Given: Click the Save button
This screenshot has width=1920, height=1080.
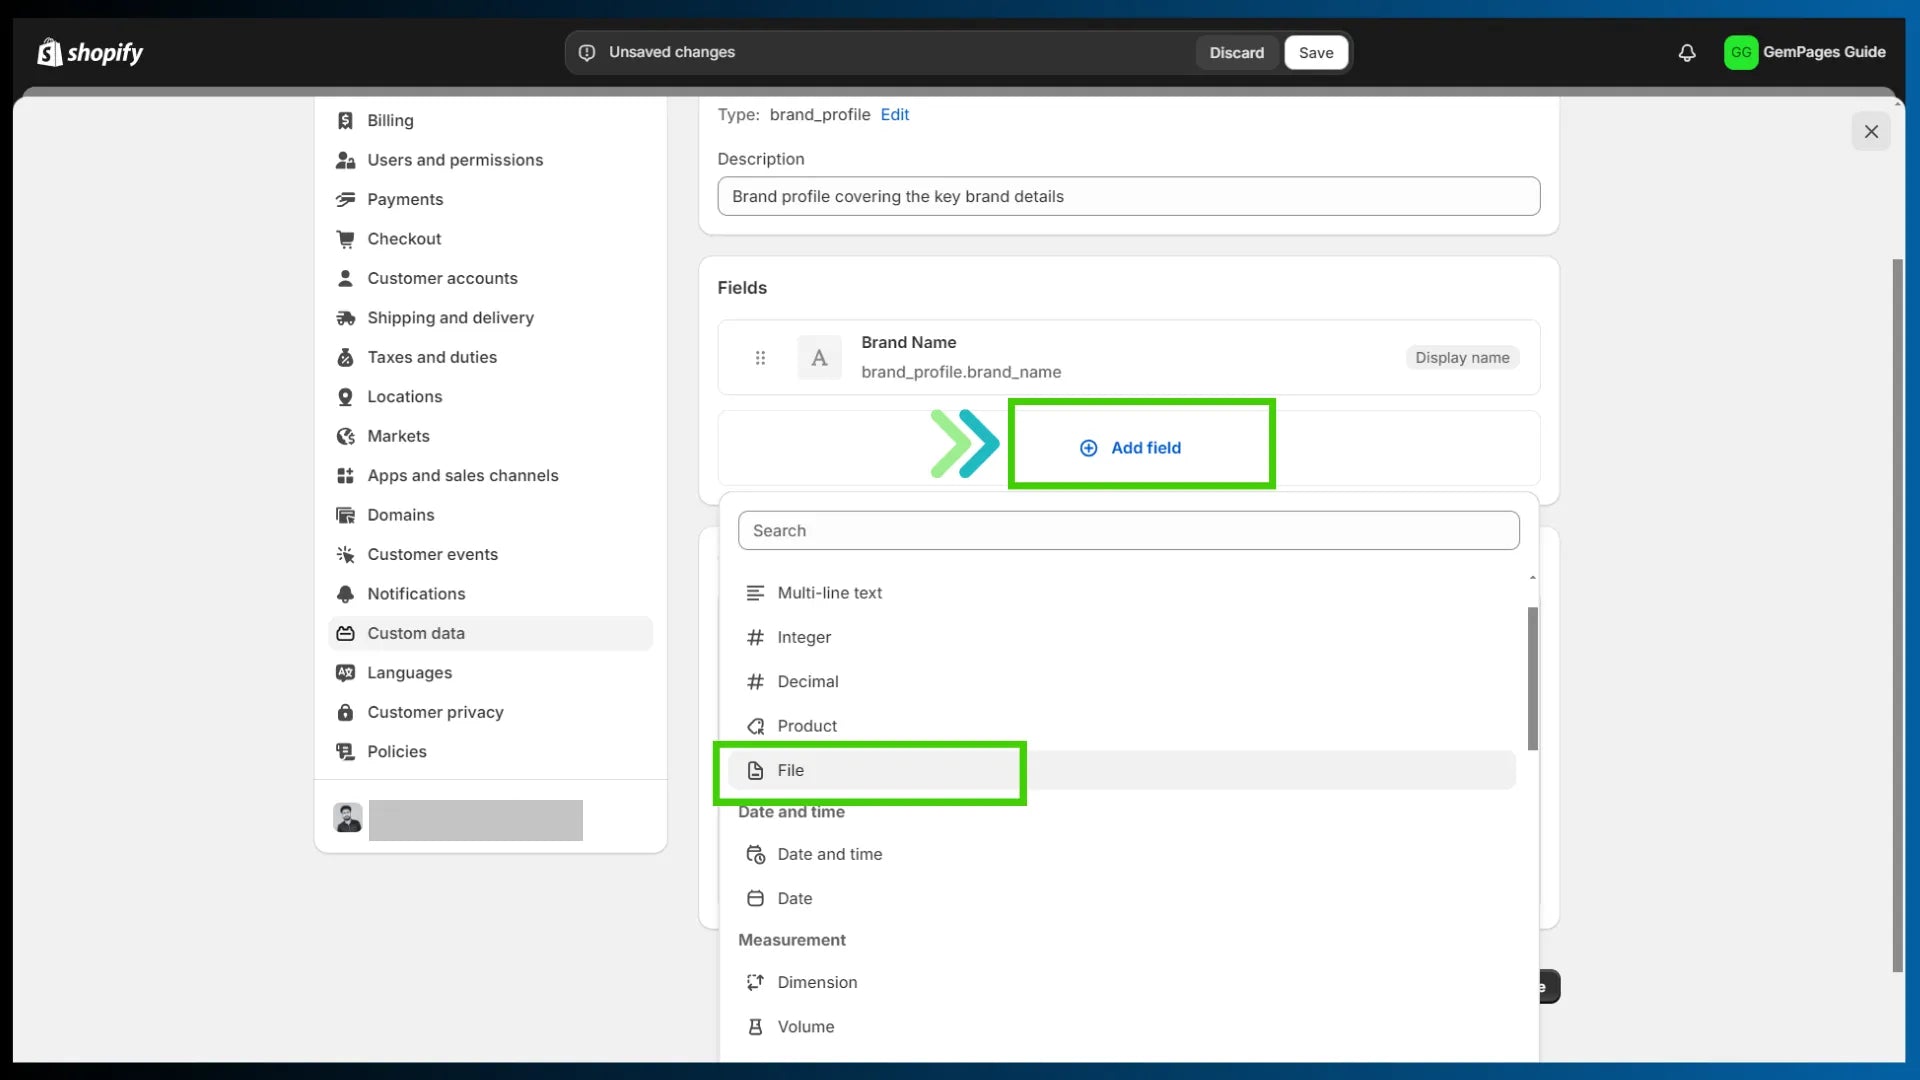Looking at the screenshot, I should 1316,53.
